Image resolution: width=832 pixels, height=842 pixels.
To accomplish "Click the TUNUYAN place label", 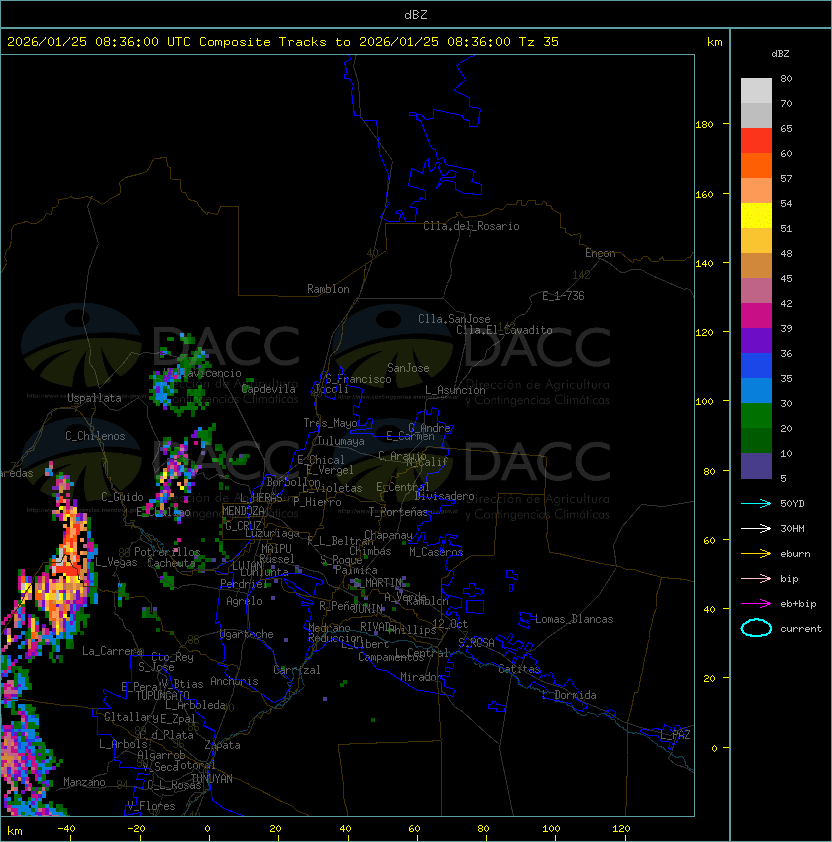I will 212,779.
